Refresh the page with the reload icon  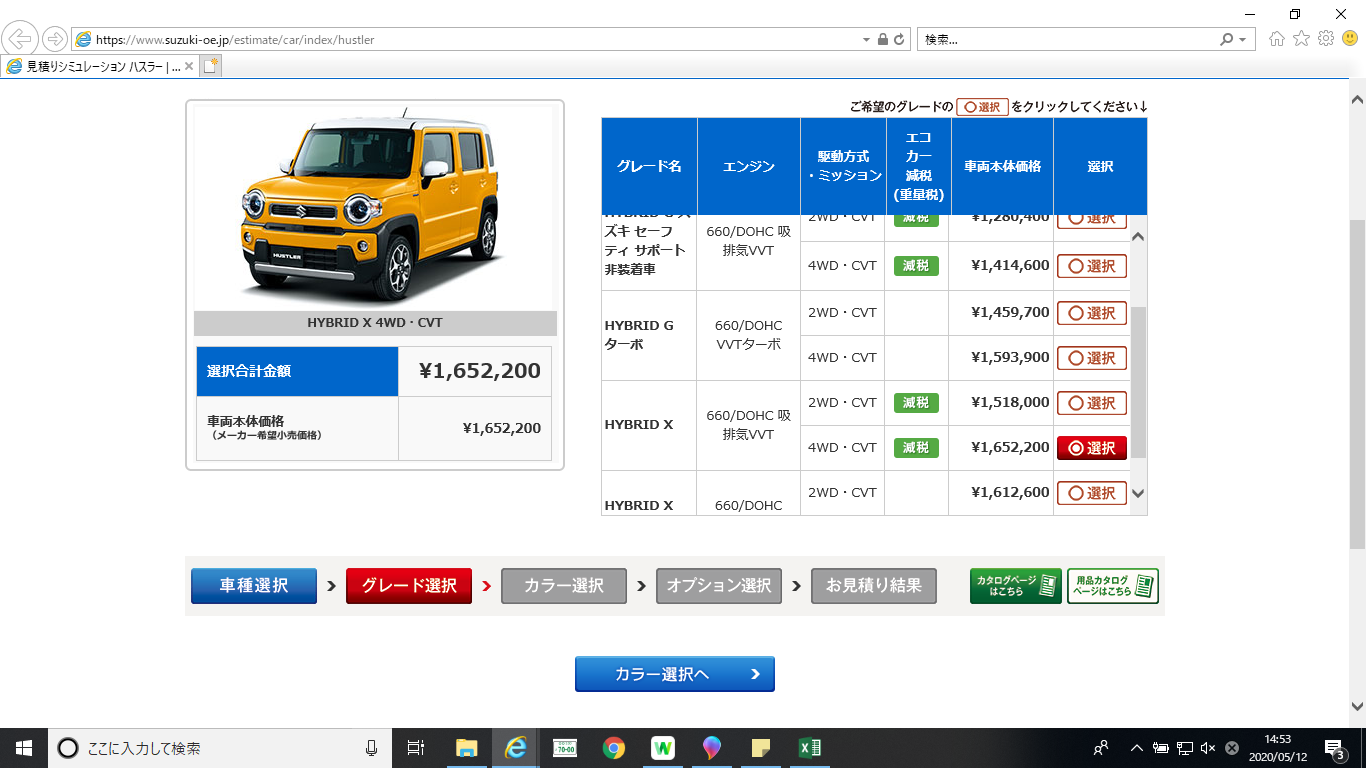click(x=899, y=40)
